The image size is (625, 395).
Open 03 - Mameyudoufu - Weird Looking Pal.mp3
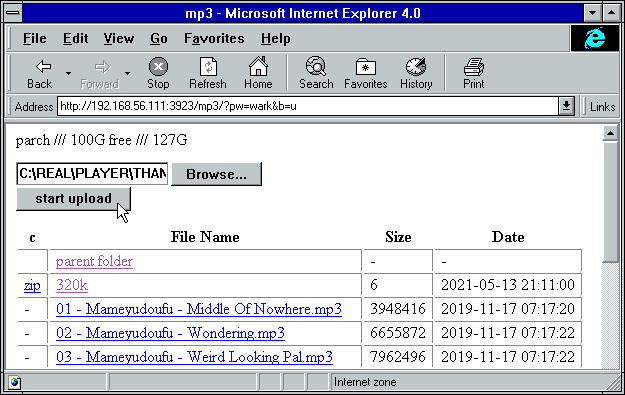click(194, 357)
